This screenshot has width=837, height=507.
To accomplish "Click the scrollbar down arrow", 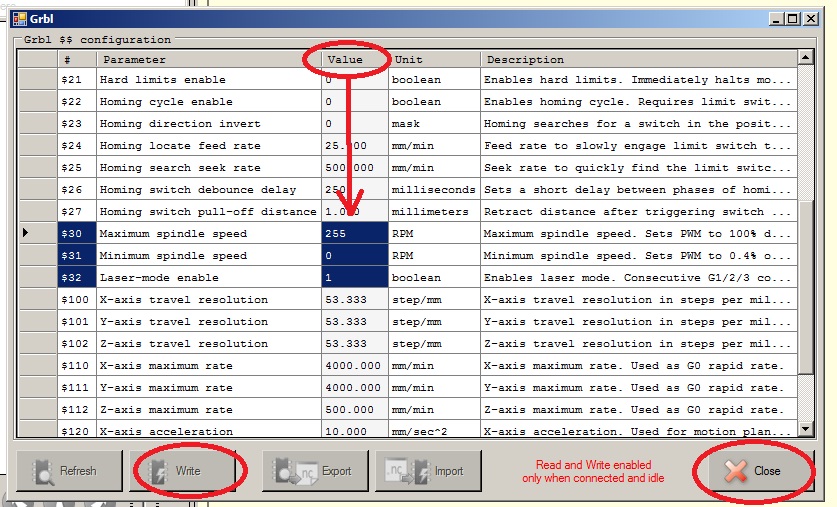I will click(805, 429).
